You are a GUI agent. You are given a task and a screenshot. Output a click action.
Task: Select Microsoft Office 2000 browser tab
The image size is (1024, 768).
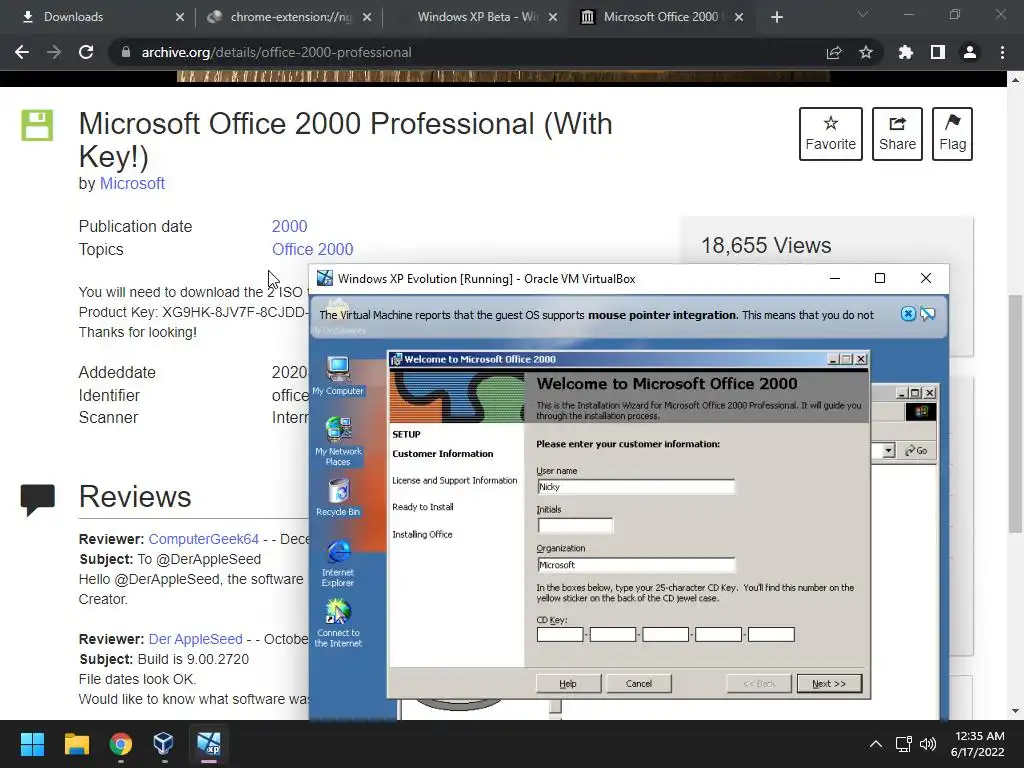[x=660, y=17]
